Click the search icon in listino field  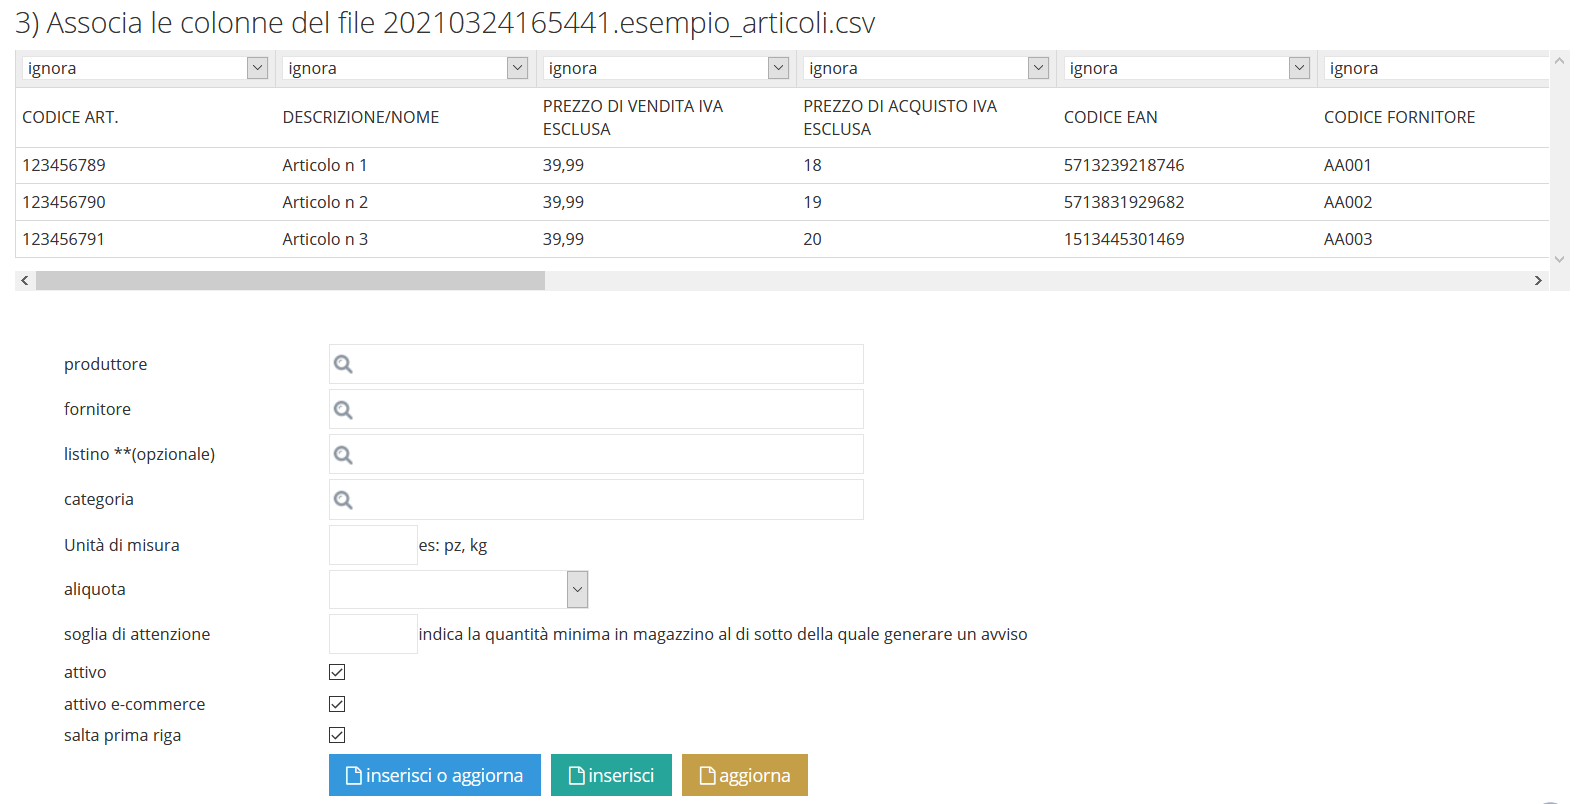point(343,455)
